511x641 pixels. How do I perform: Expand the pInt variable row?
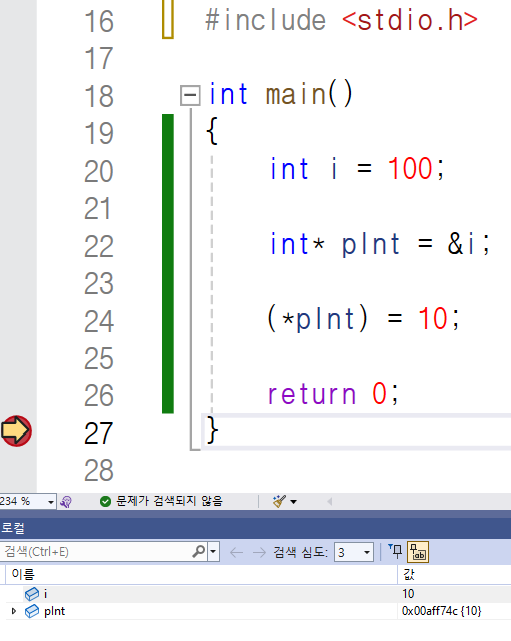pos(13,612)
